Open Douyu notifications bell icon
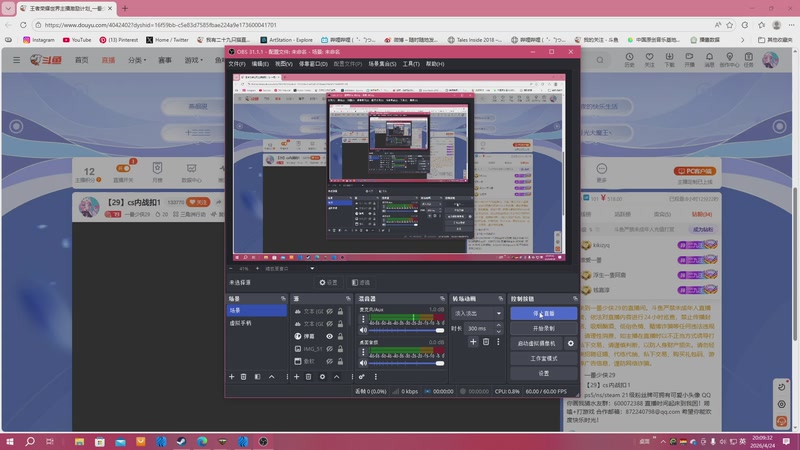800x450 pixels. pos(709,59)
